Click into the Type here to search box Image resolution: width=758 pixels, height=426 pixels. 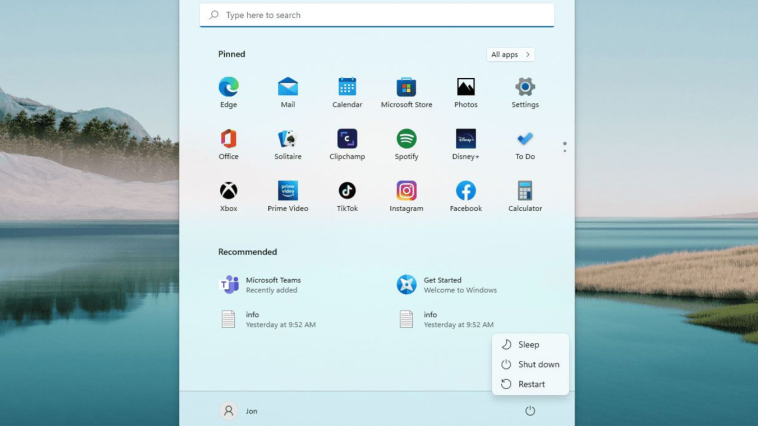[377, 15]
